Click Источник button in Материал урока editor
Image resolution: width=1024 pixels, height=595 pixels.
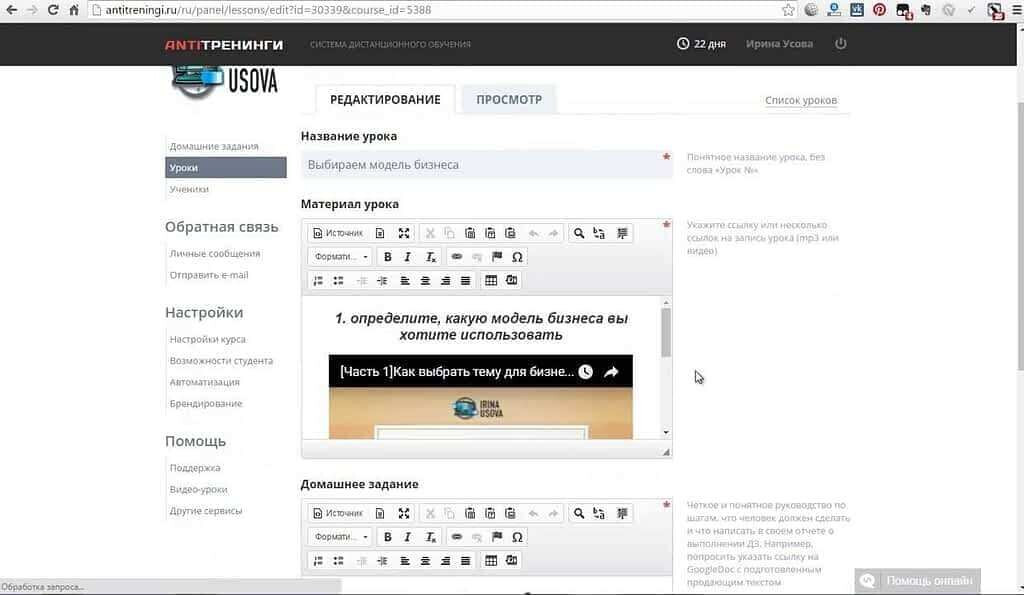pos(338,233)
